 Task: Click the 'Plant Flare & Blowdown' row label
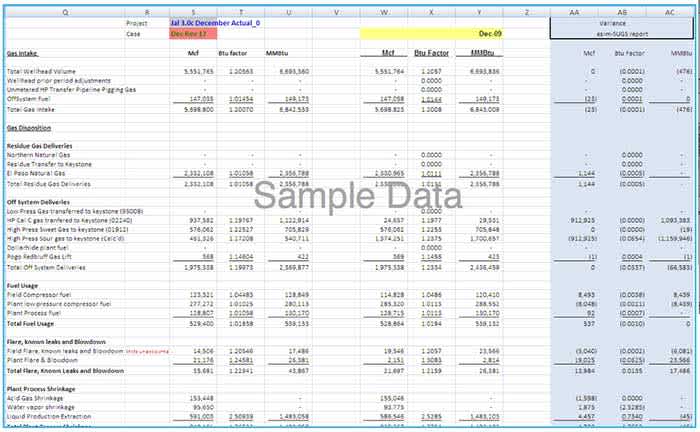click(42, 360)
